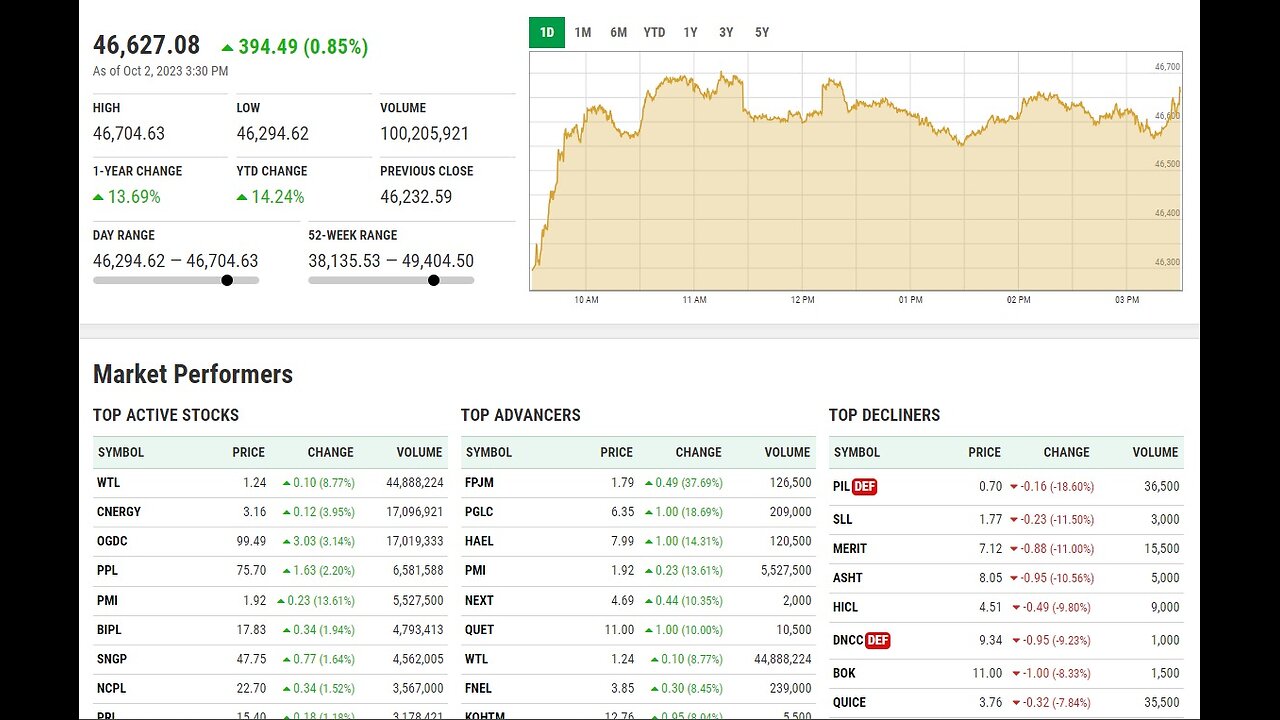Select the 1Y chart range
This screenshot has width=1280, height=720.
click(x=691, y=32)
